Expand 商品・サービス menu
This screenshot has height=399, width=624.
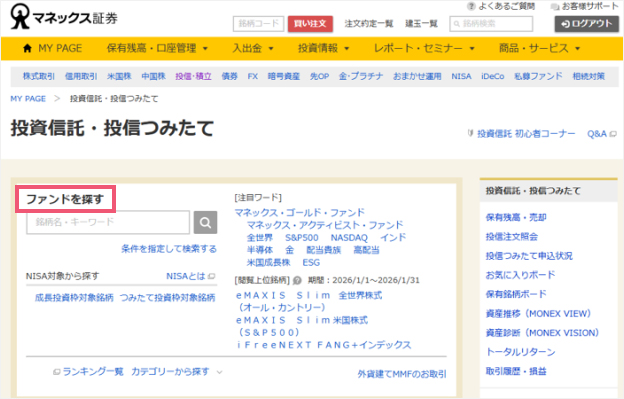[540, 49]
